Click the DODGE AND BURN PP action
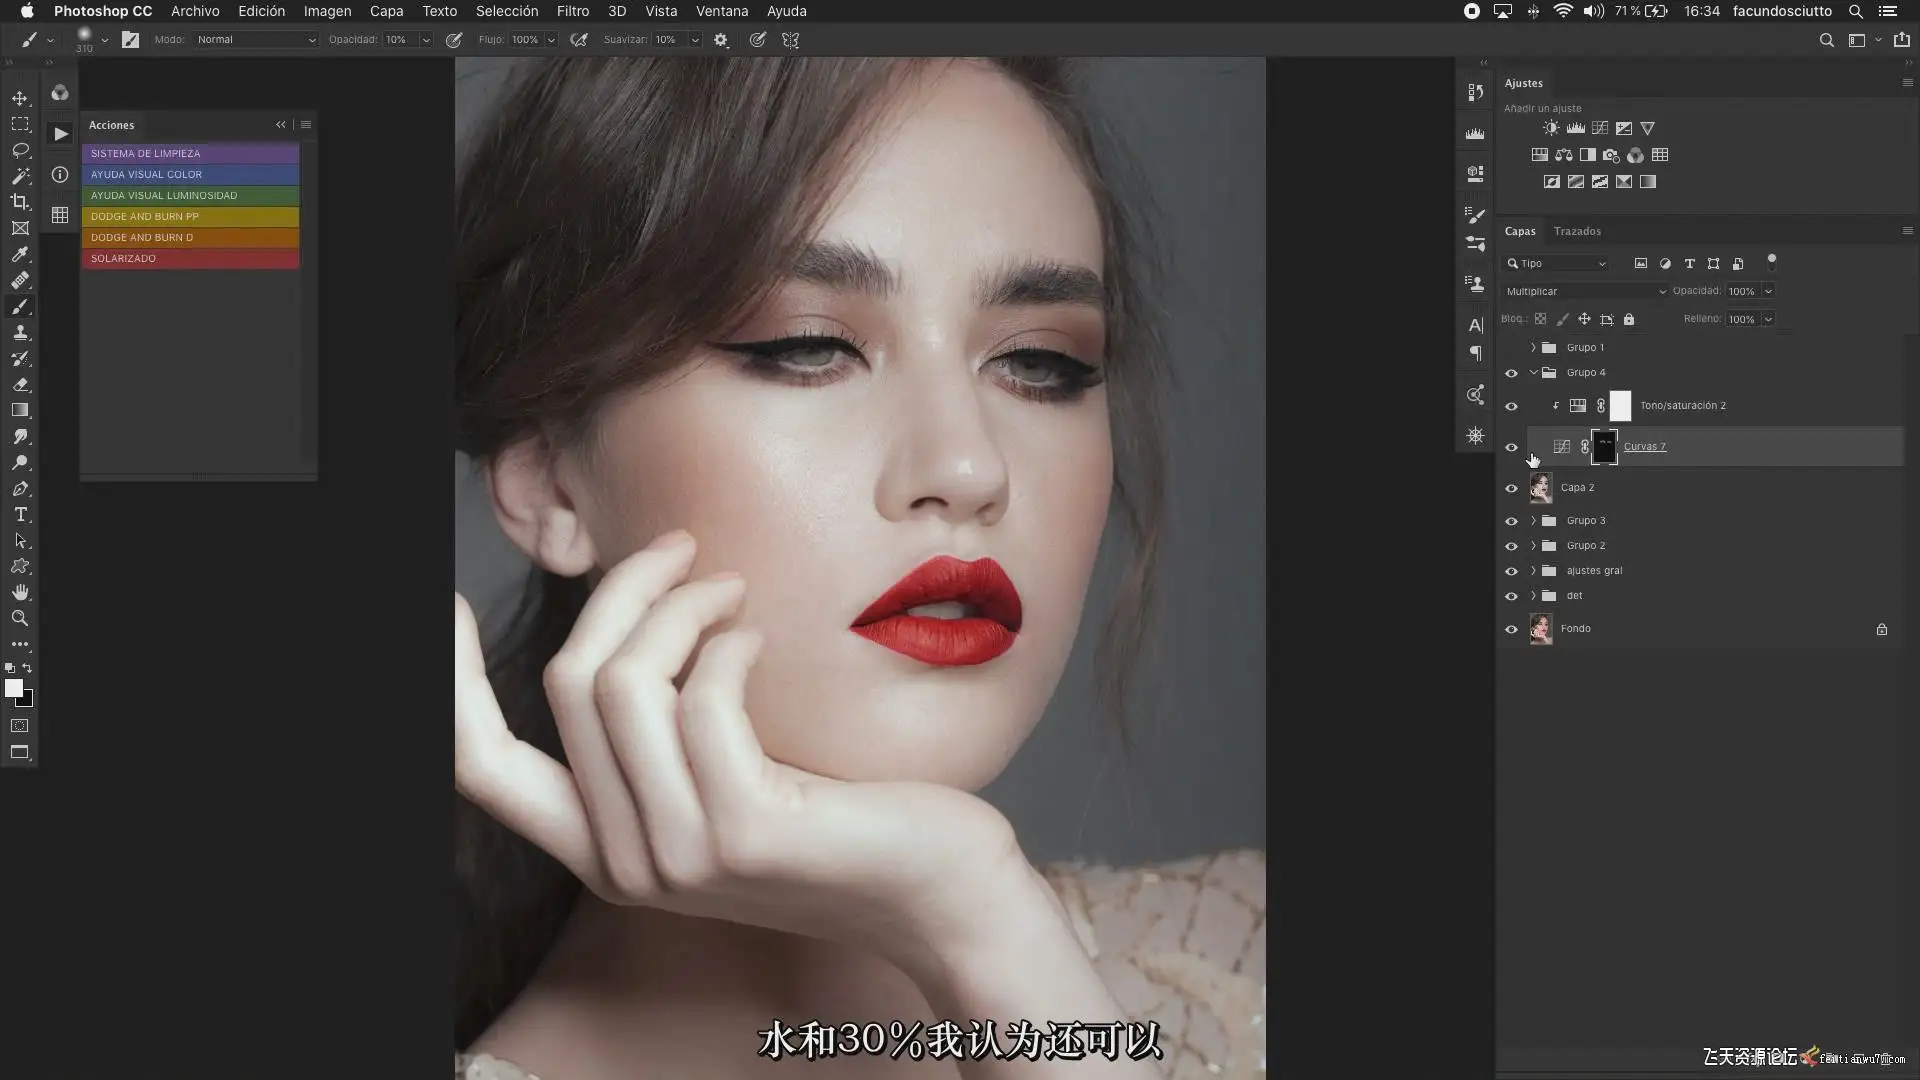The image size is (1920, 1080). pos(190,216)
